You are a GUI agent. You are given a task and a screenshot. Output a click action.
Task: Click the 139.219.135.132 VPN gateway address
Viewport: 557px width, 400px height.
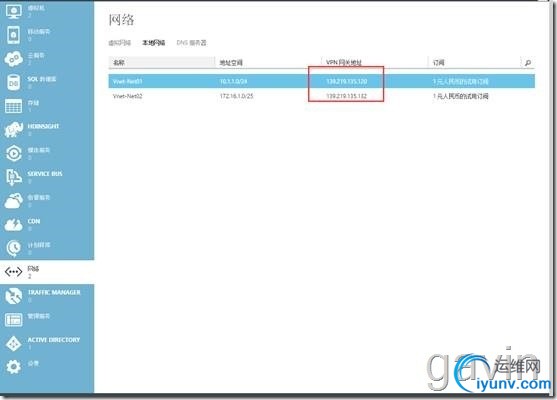pos(346,96)
